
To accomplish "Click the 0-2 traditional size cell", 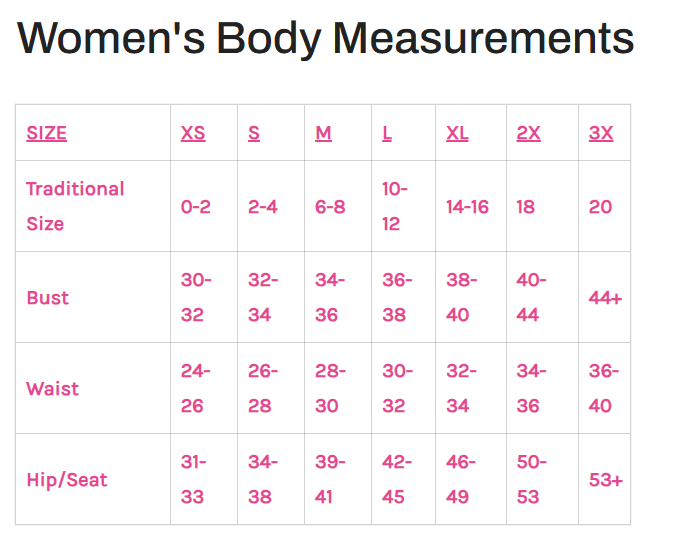I will [x=196, y=207].
